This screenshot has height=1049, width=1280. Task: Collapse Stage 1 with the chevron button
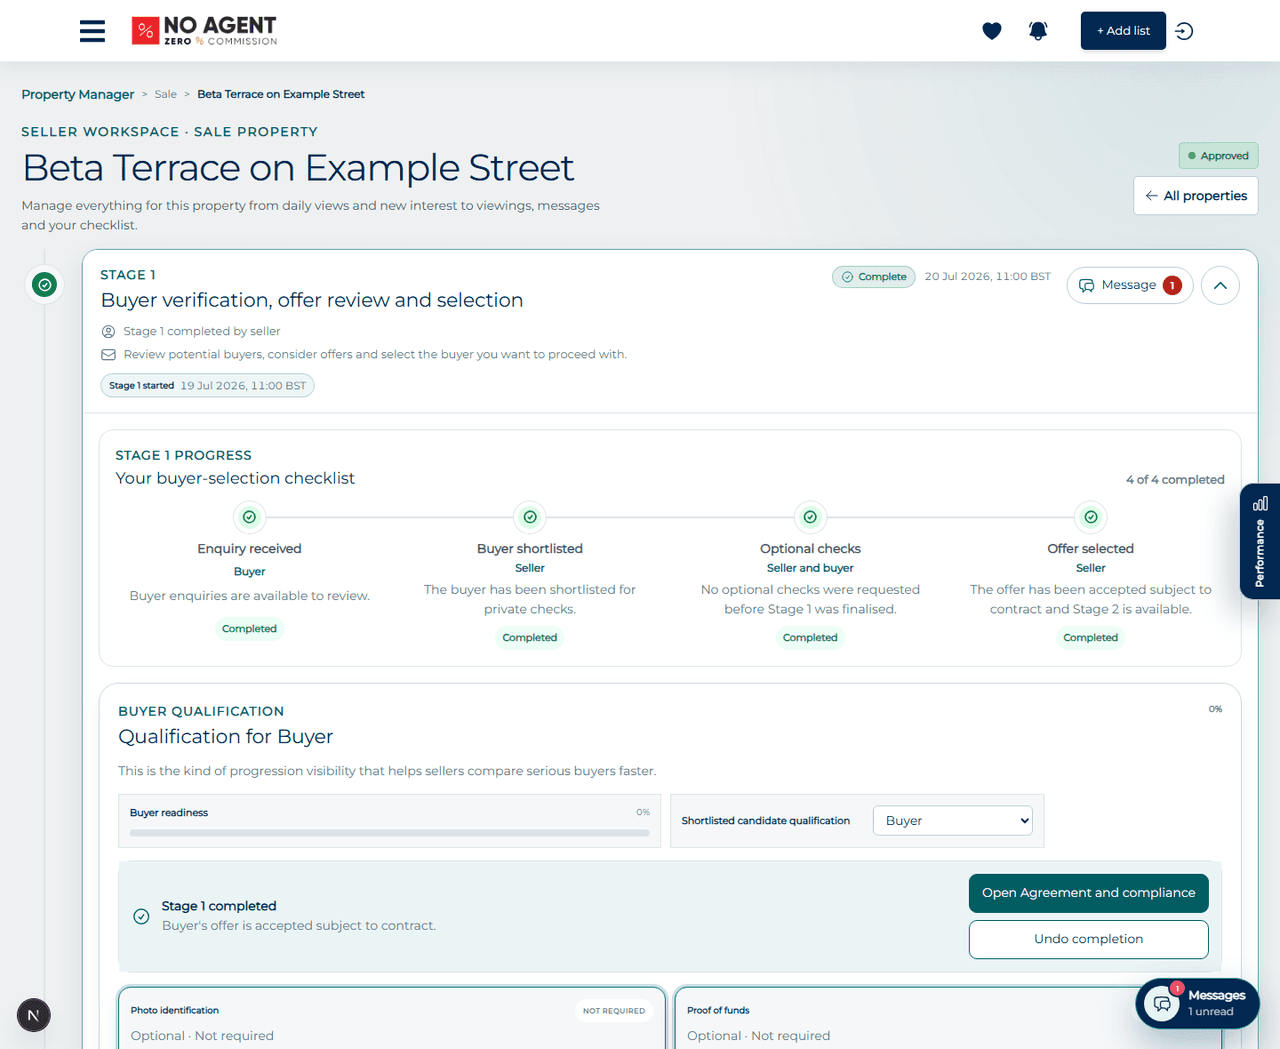(1220, 285)
